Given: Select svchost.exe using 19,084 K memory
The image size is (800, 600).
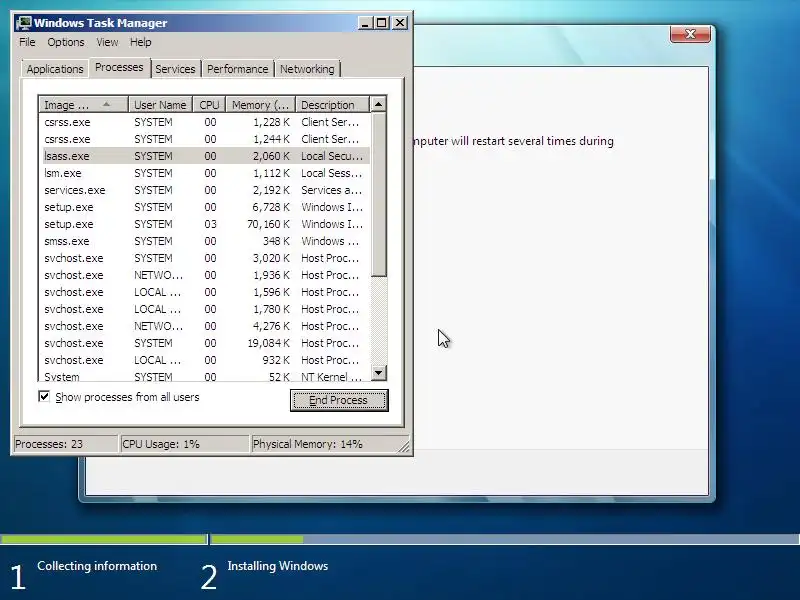Looking at the screenshot, I should (x=205, y=343).
